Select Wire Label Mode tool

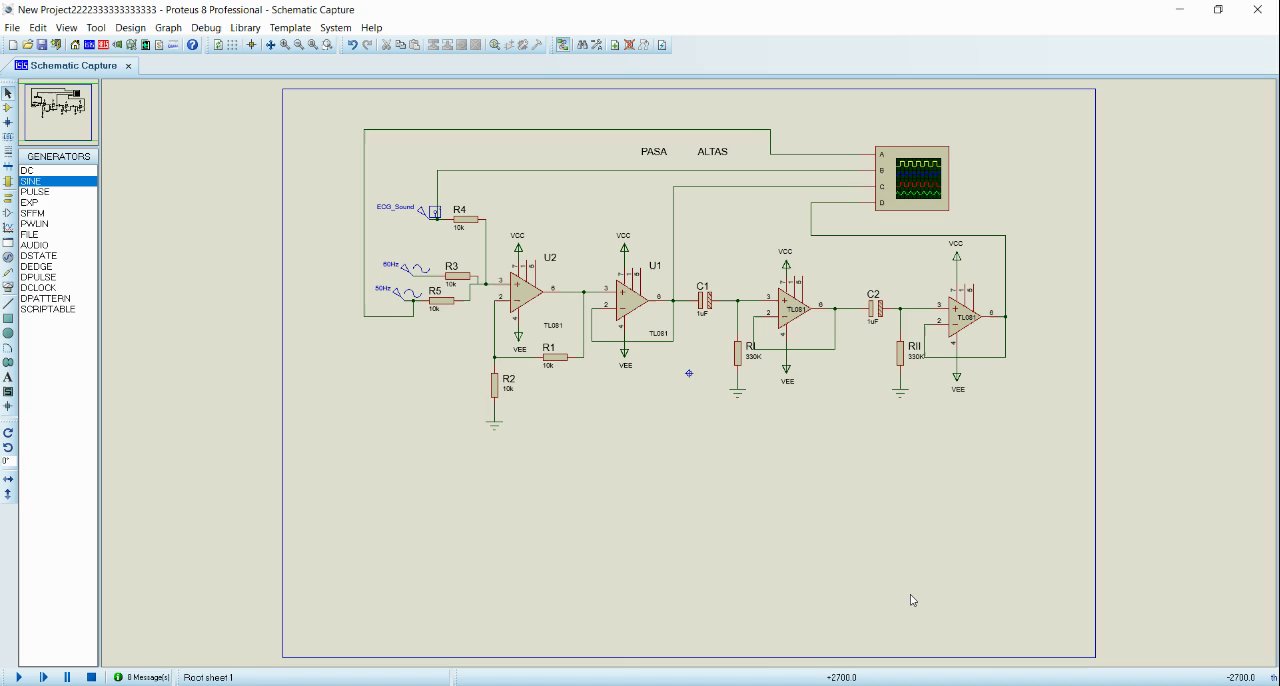(x=8, y=136)
